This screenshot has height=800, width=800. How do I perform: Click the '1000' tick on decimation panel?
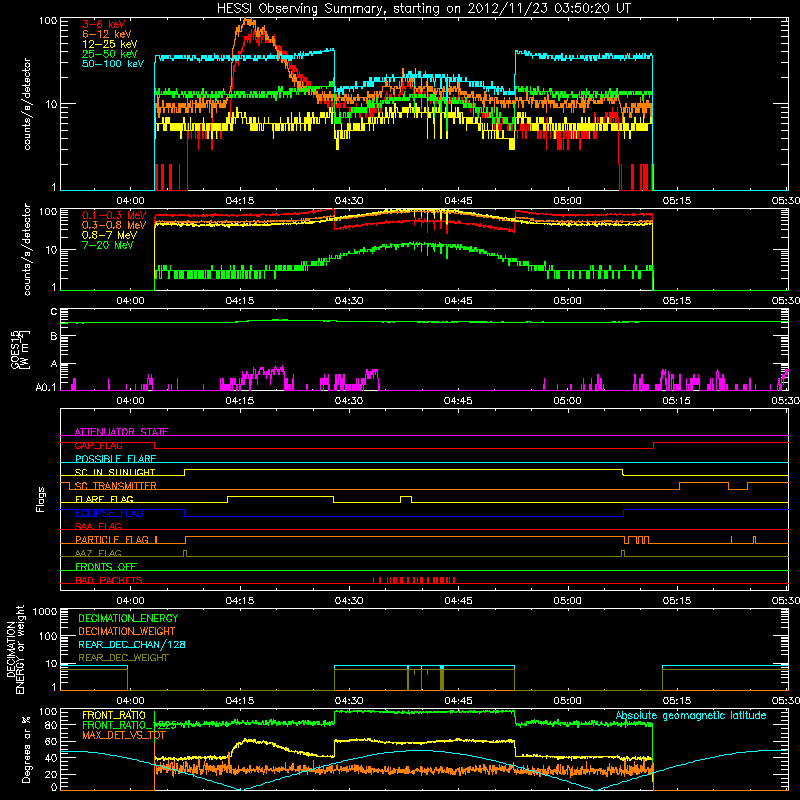coord(45,612)
